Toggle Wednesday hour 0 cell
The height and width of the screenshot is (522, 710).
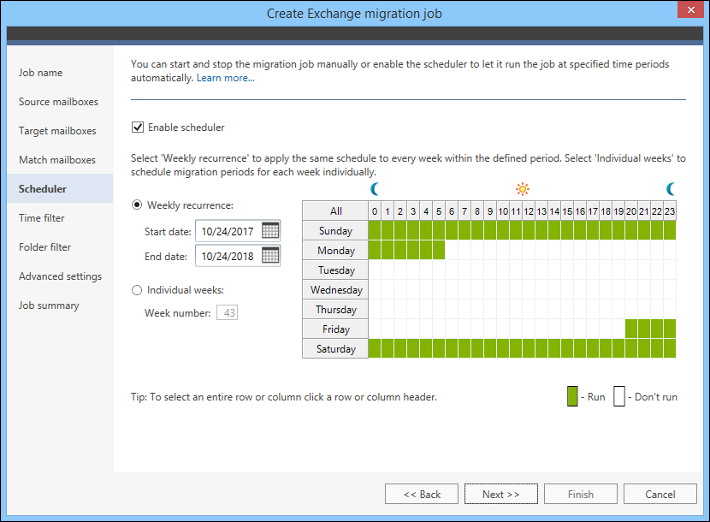coord(374,290)
